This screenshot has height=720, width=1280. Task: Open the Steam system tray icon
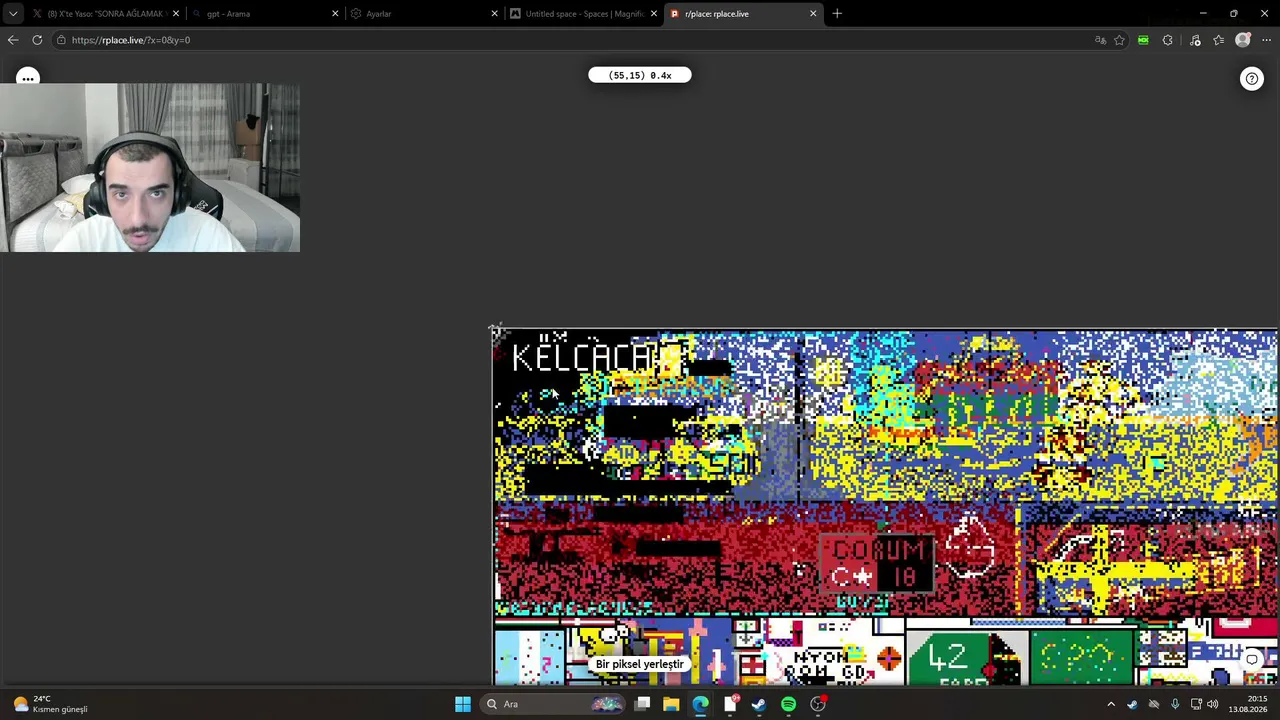click(1132, 704)
